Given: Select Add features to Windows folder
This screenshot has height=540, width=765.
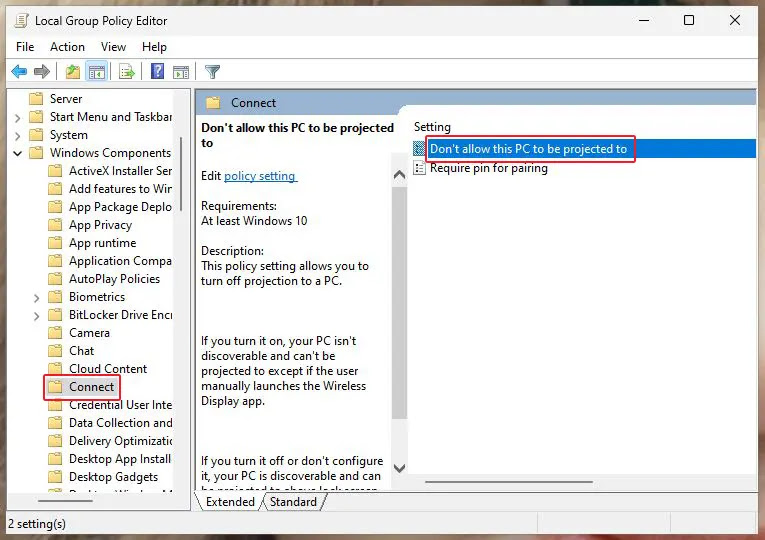Looking at the screenshot, I should (x=120, y=189).
